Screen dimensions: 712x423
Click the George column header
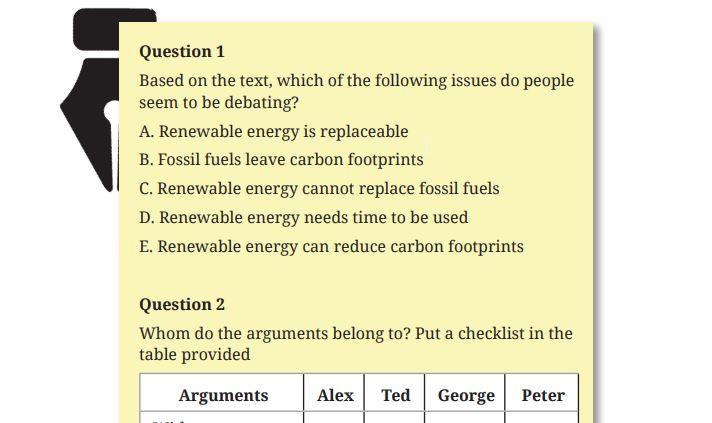[466, 395]
